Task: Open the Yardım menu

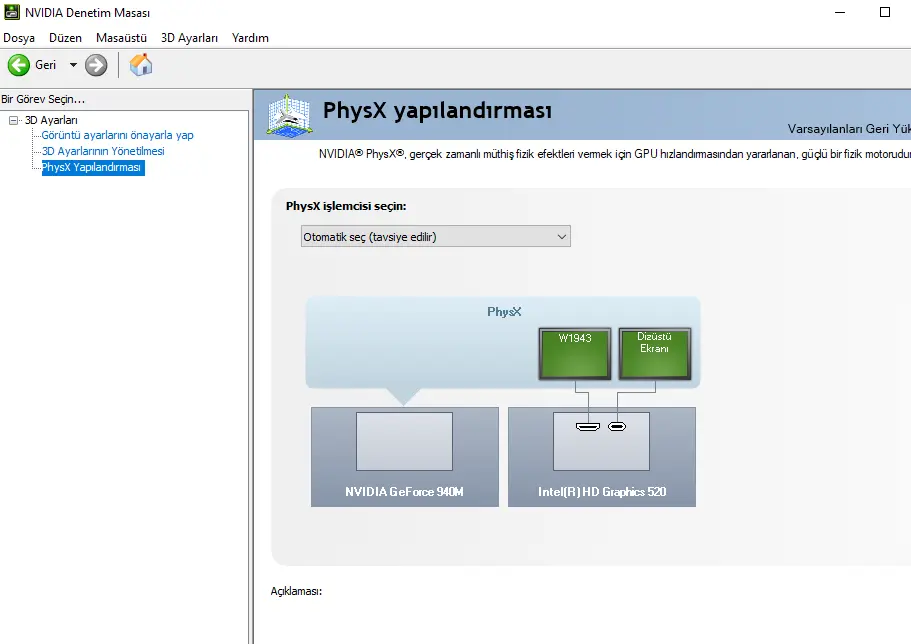Action: point(250,38)
